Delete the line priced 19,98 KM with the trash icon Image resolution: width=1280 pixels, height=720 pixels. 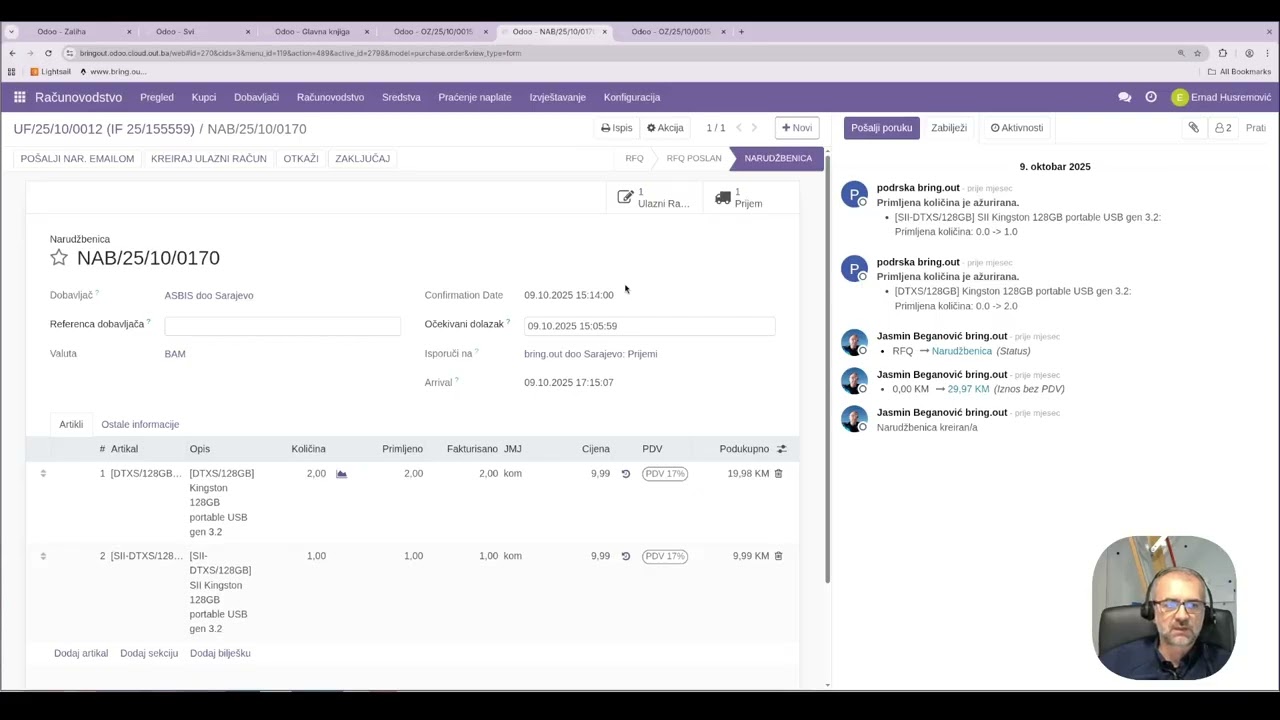click(x=778, y=473)
